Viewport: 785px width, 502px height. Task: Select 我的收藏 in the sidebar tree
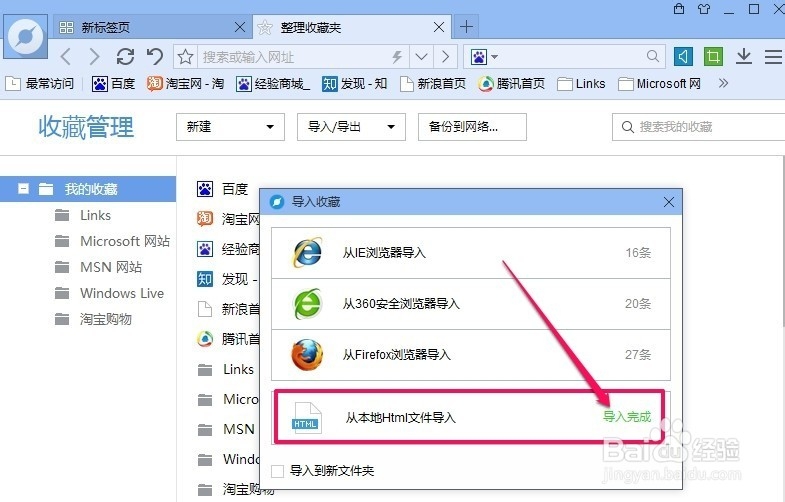pyautogui.click(x=88, y=189)
